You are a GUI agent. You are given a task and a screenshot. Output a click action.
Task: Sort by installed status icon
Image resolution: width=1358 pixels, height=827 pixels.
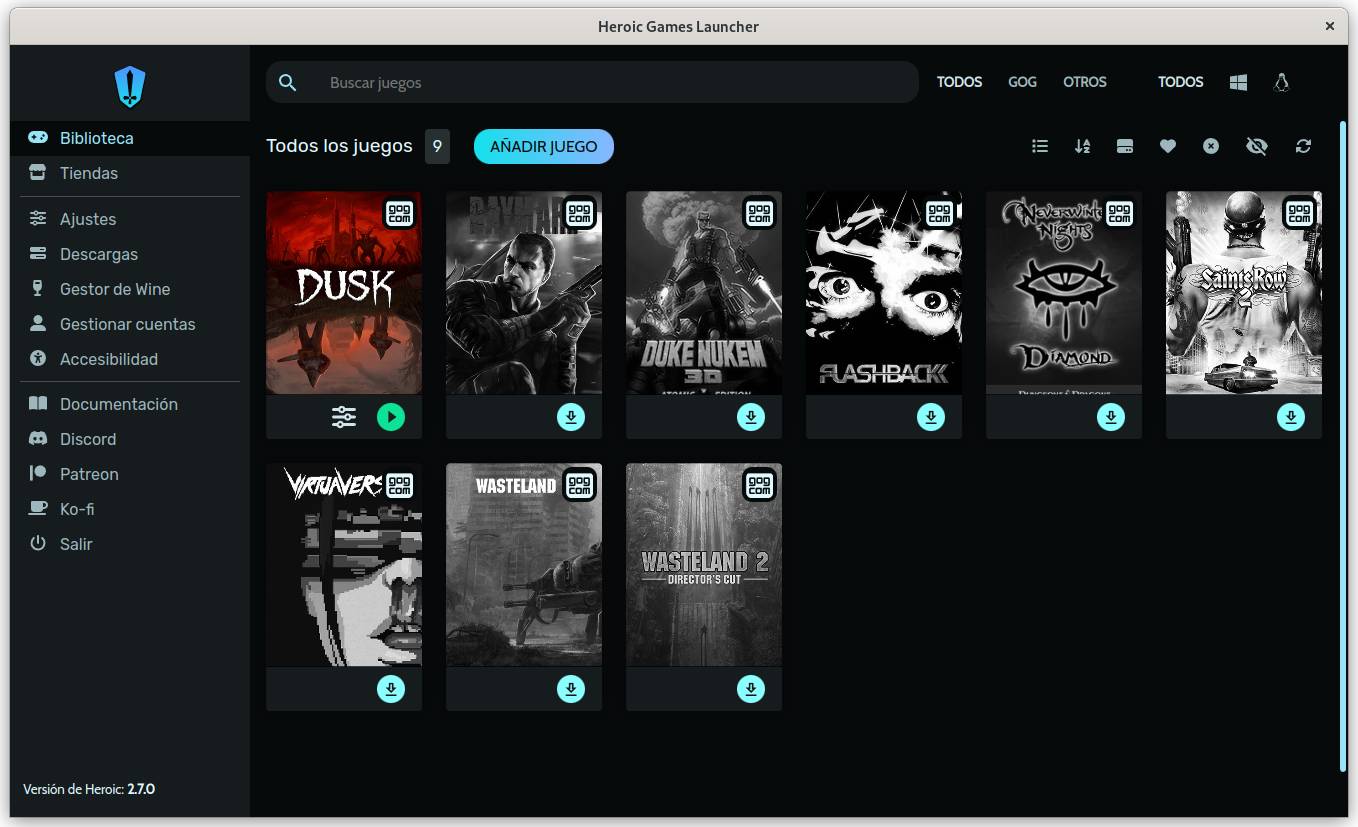click(x=1125, y=146)
